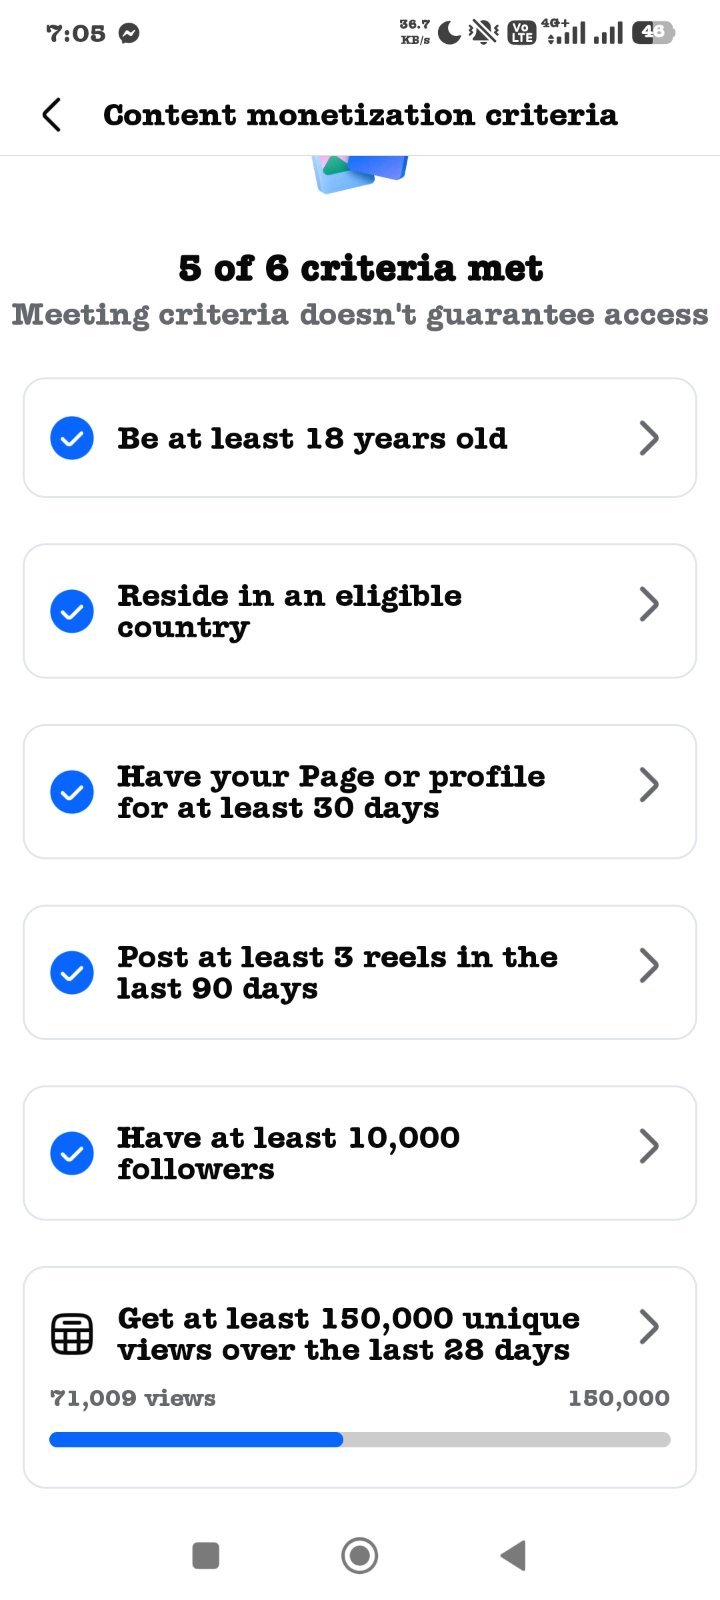Tap the unique views table icon

72,1334
